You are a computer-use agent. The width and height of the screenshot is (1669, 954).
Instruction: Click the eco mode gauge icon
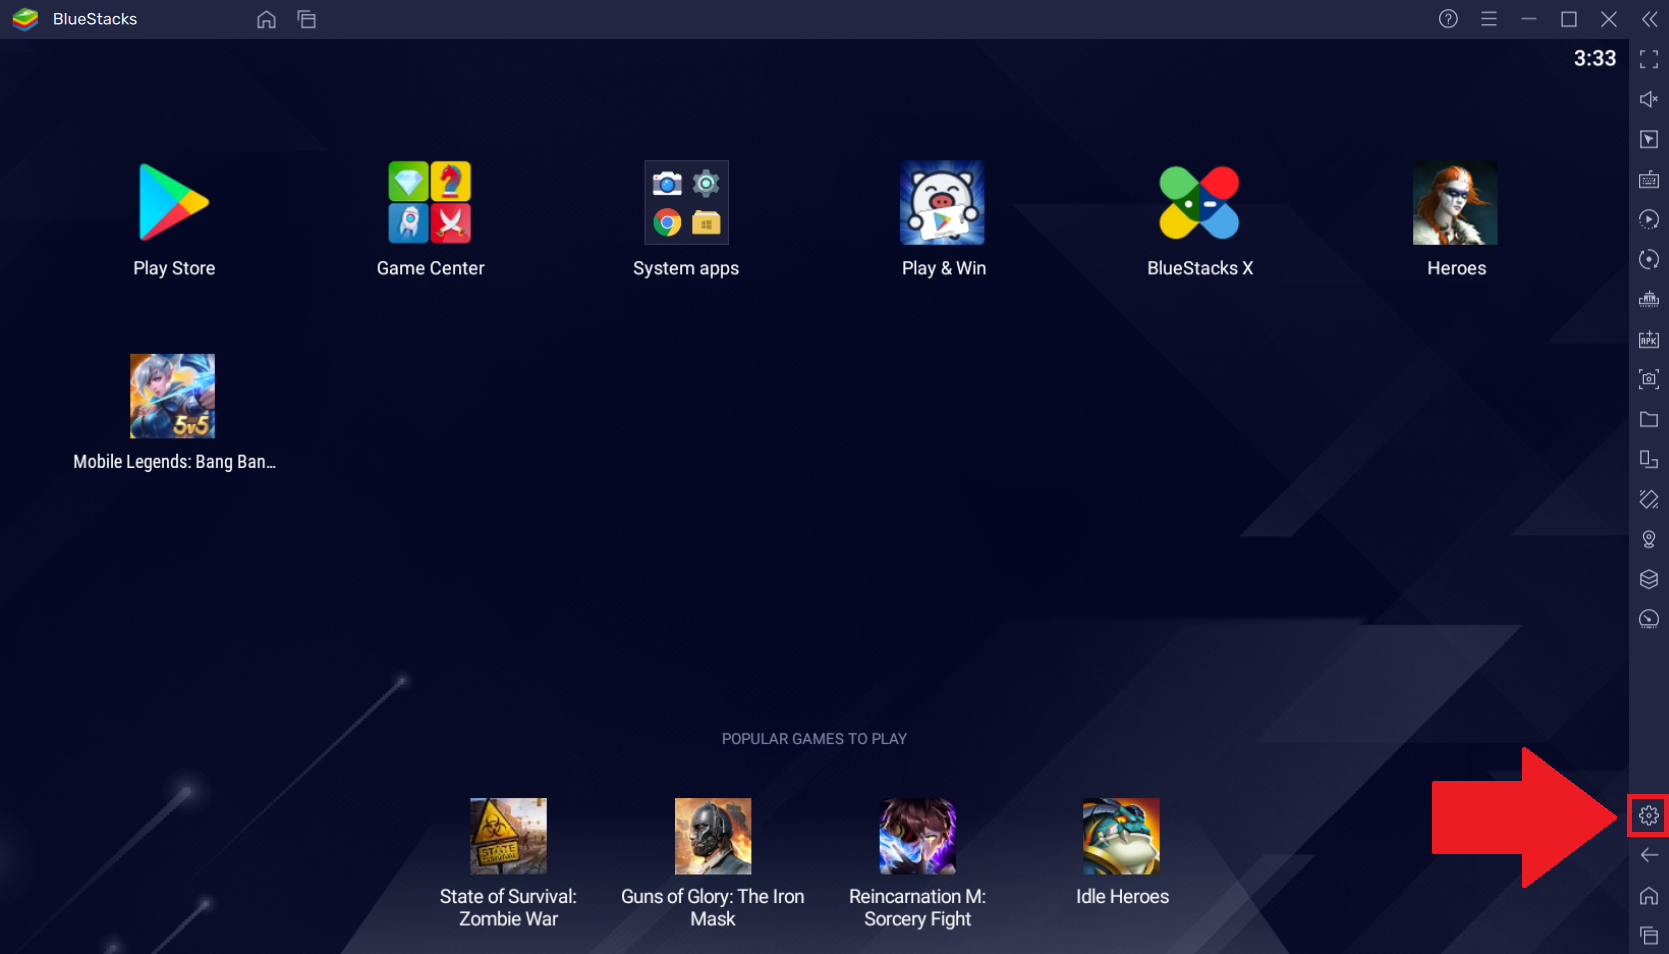click(1649, 619)
